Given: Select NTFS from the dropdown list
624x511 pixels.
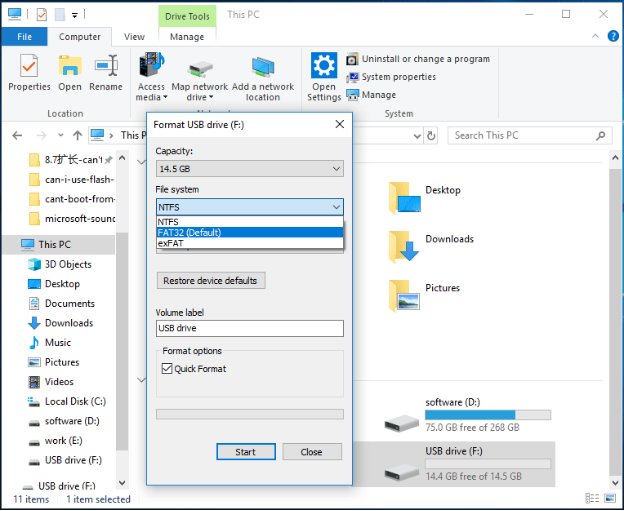Looking at the screenshot, I should tap(250, 222).
